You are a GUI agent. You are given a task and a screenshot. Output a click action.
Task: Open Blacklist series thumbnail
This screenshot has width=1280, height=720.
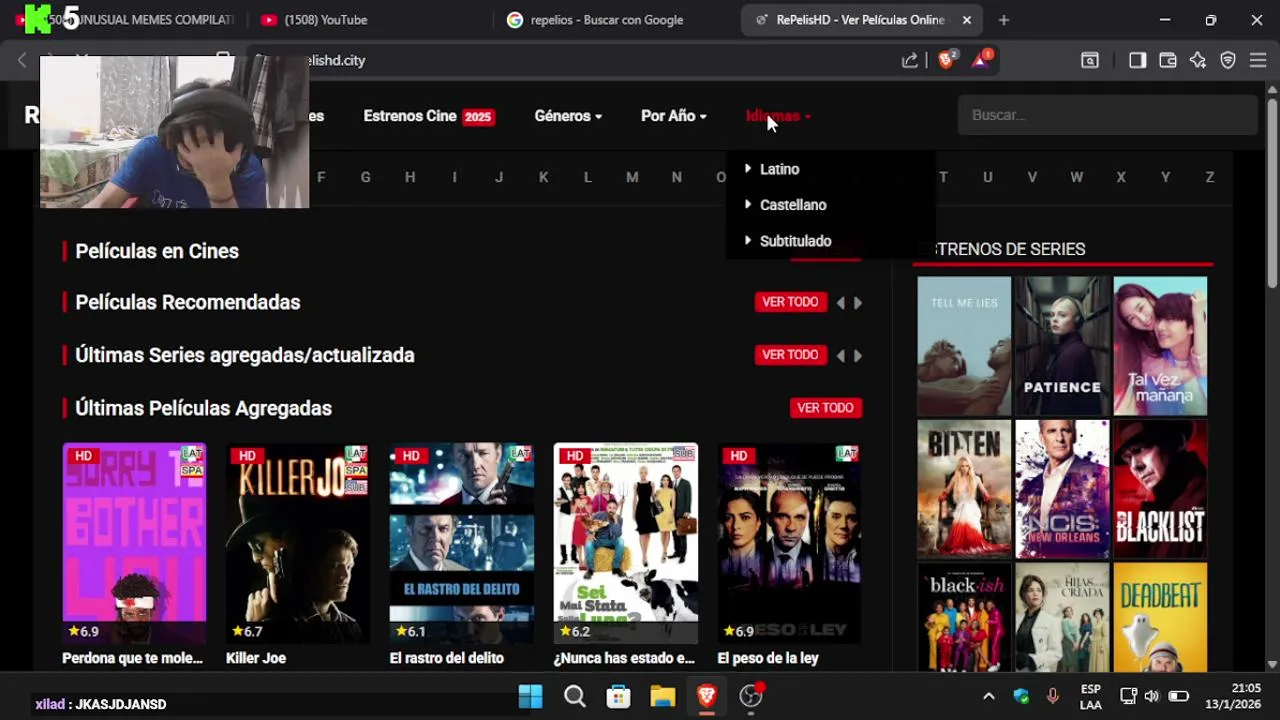pos(1160,489)
